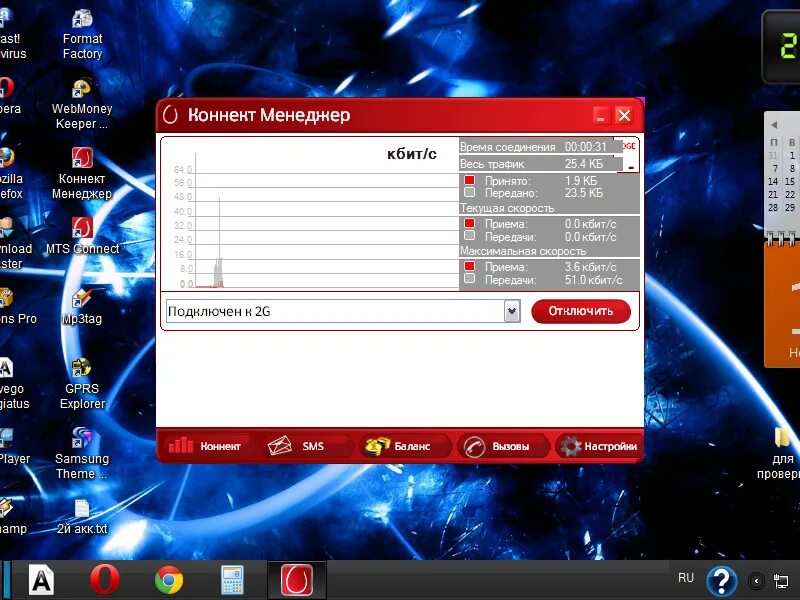Click the blue help question mark icon
Screen dimensions: 800x600
click(721, 581)
